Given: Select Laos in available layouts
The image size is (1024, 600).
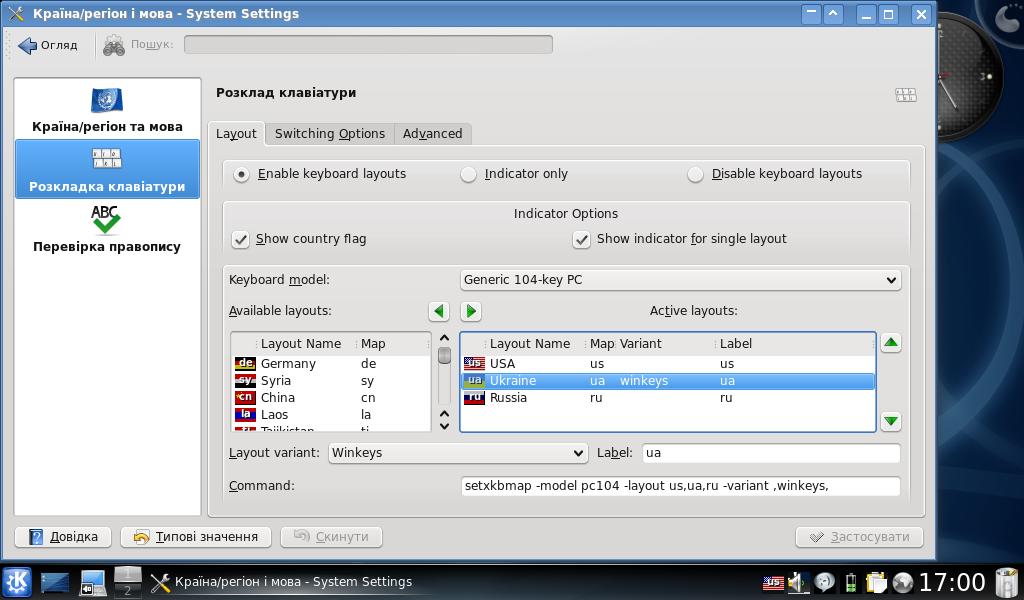Looking at the screenshot, I should 332,415.
